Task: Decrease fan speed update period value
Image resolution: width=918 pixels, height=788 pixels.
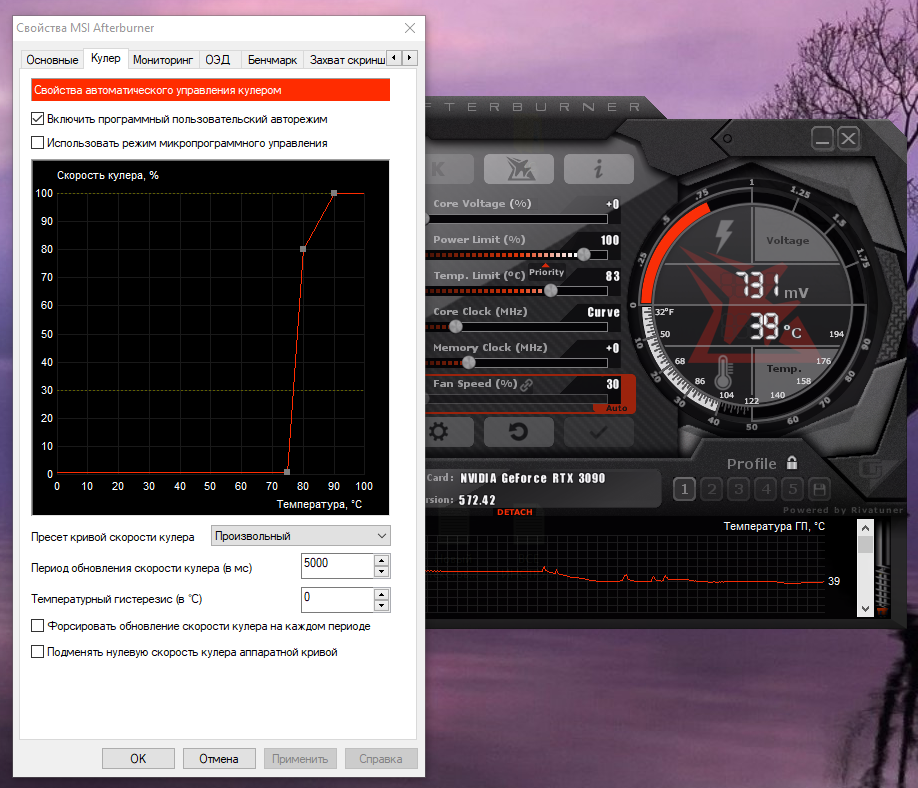Action: click(381, 571)
